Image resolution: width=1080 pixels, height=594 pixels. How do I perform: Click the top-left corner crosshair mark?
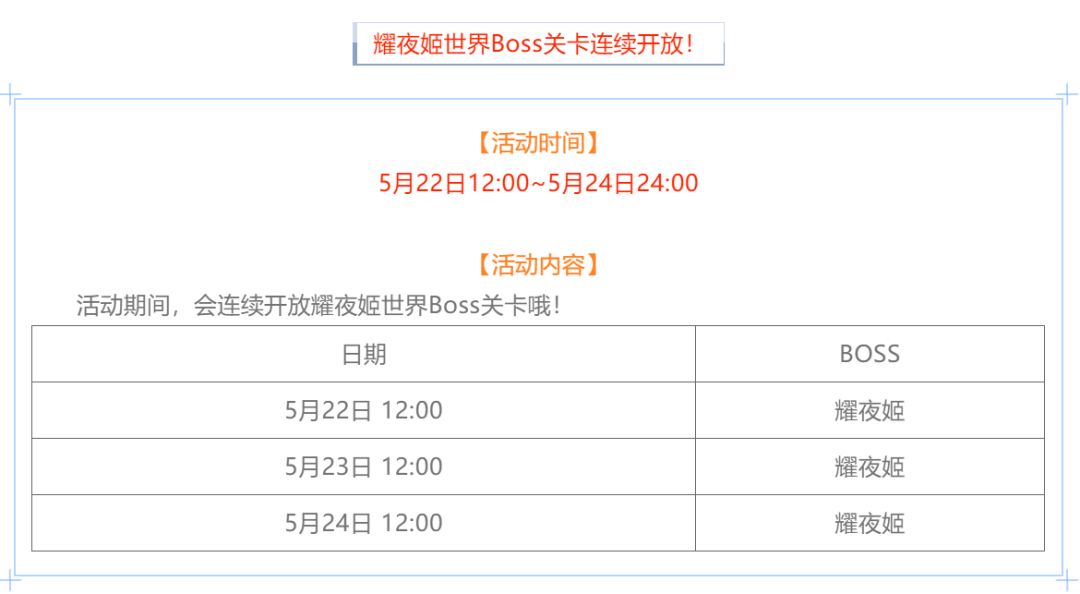pyautogui.click(x=9, y=95)
